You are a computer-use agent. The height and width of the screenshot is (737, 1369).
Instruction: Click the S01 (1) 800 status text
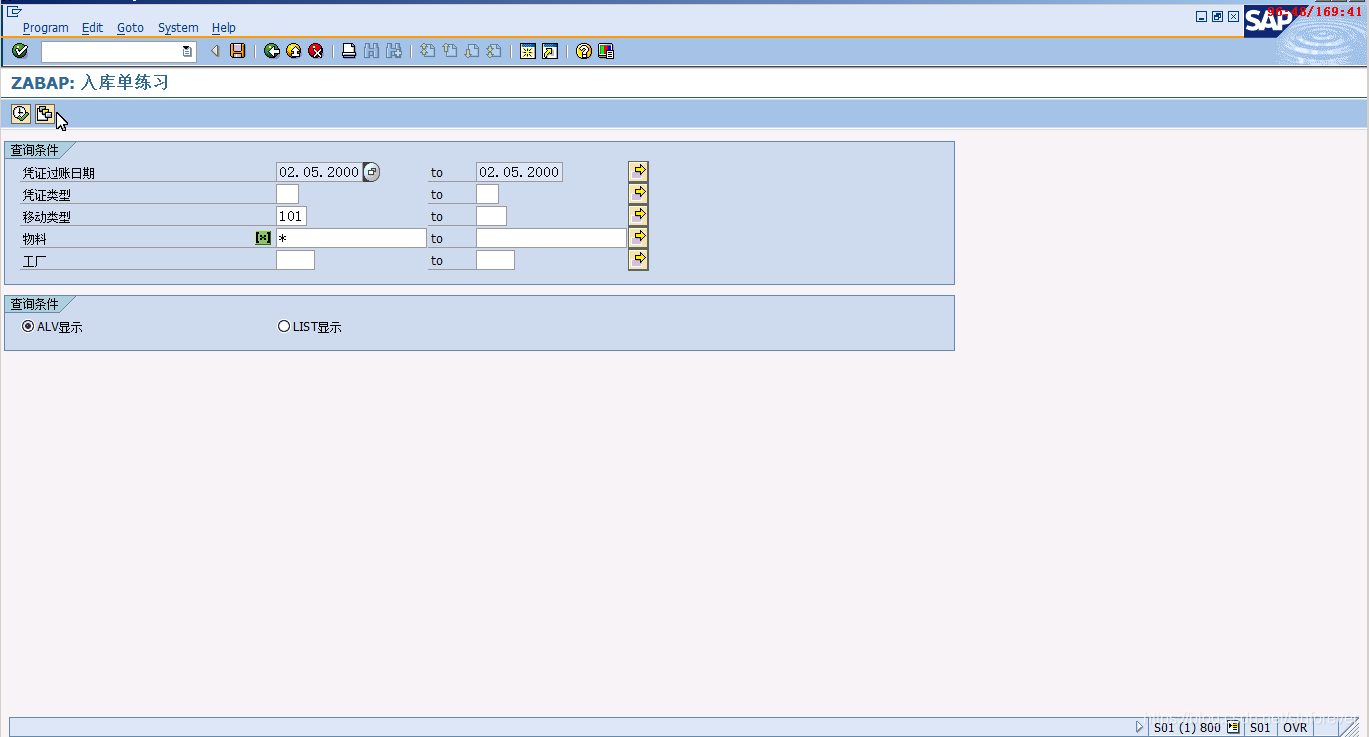pyautogui.click(x=1187, y=727)
